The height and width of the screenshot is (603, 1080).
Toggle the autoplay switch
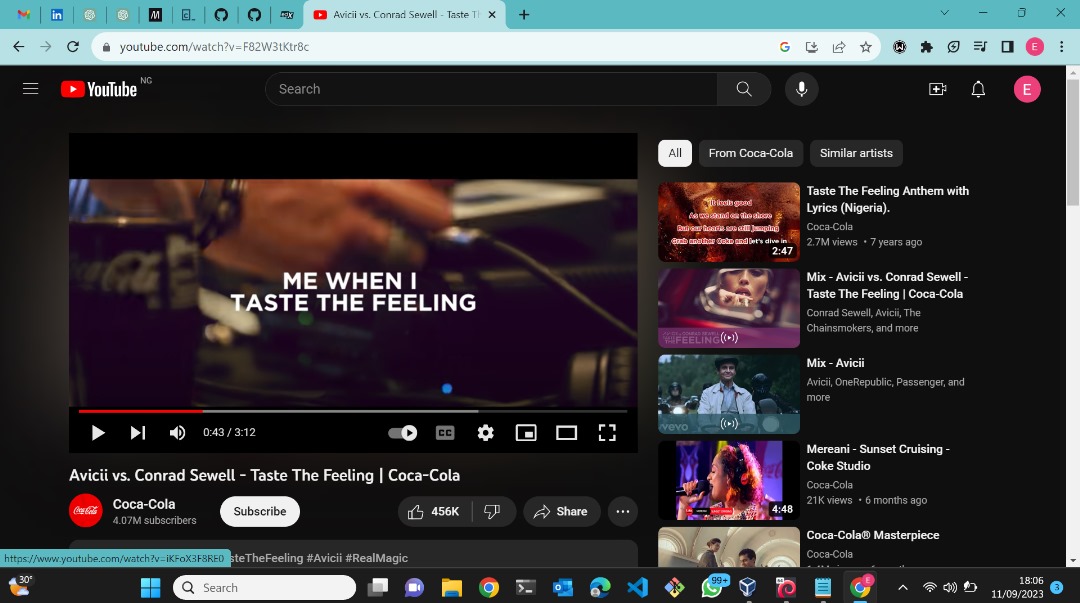[402, 433]
